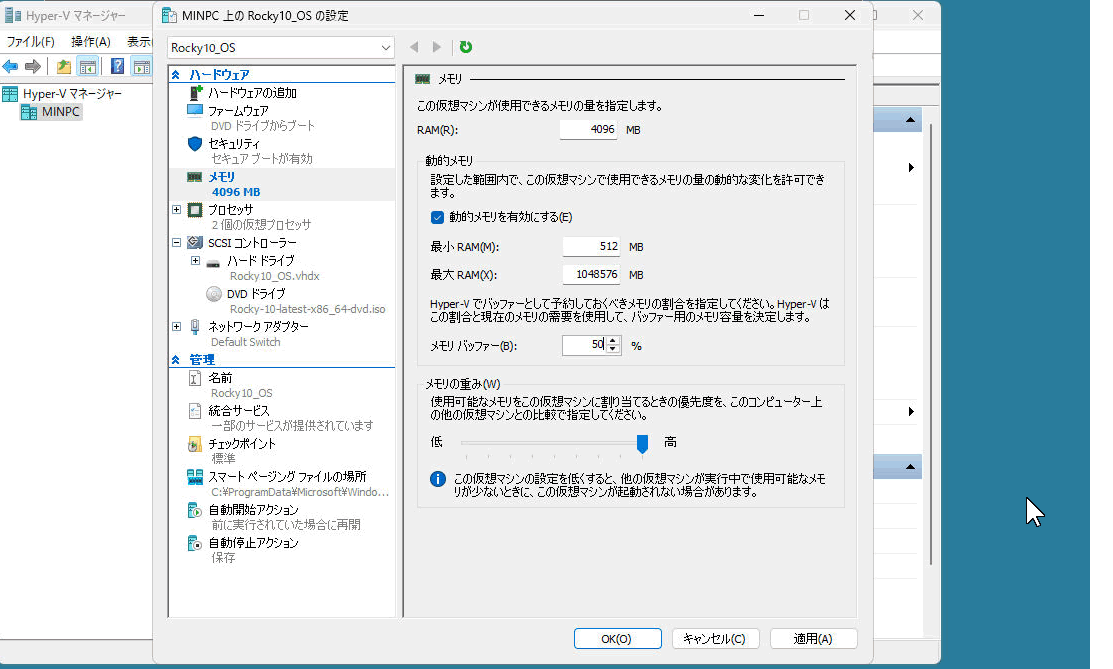The image size is (1113, 669).
Task: Expand the ハード ドライブ node
Action: pyautogui.click(x=195, y=261)
